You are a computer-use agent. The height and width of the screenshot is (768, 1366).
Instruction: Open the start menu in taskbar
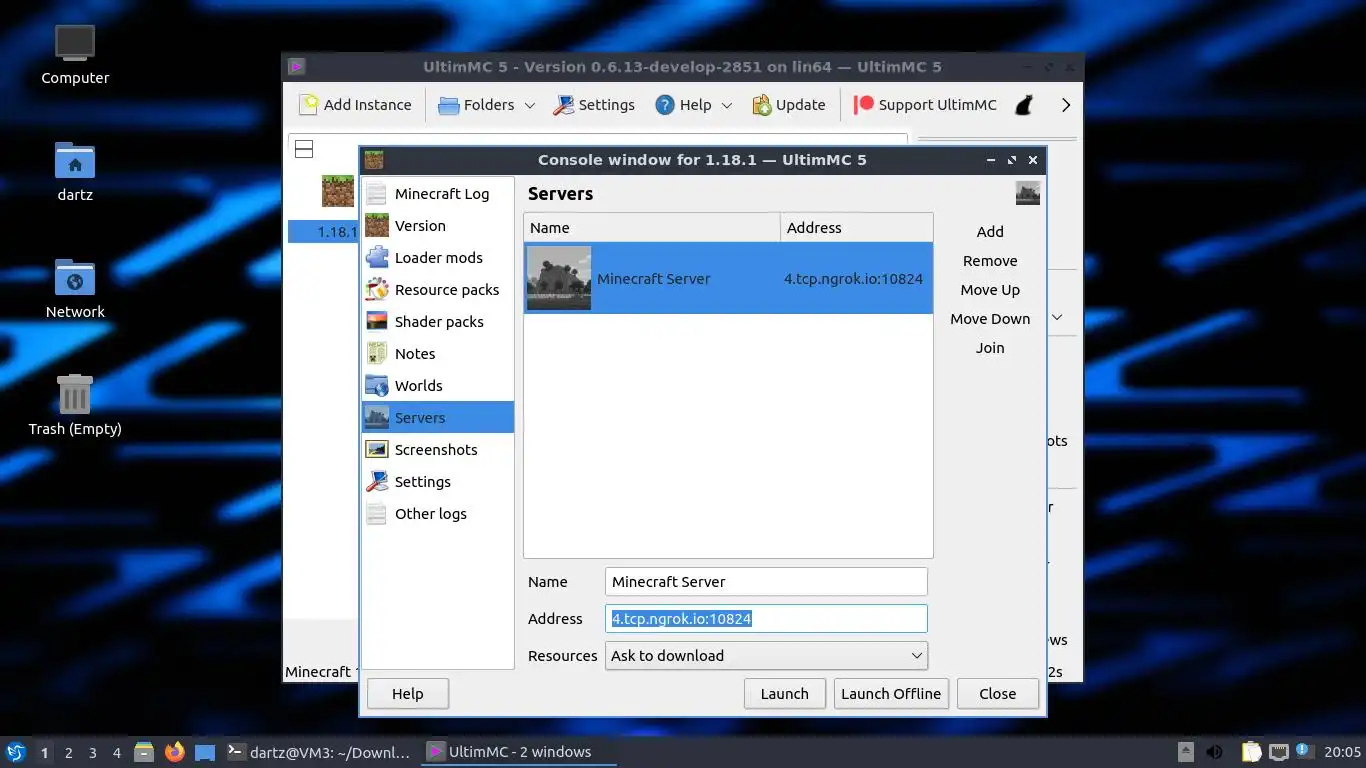(x=15, y=752)
